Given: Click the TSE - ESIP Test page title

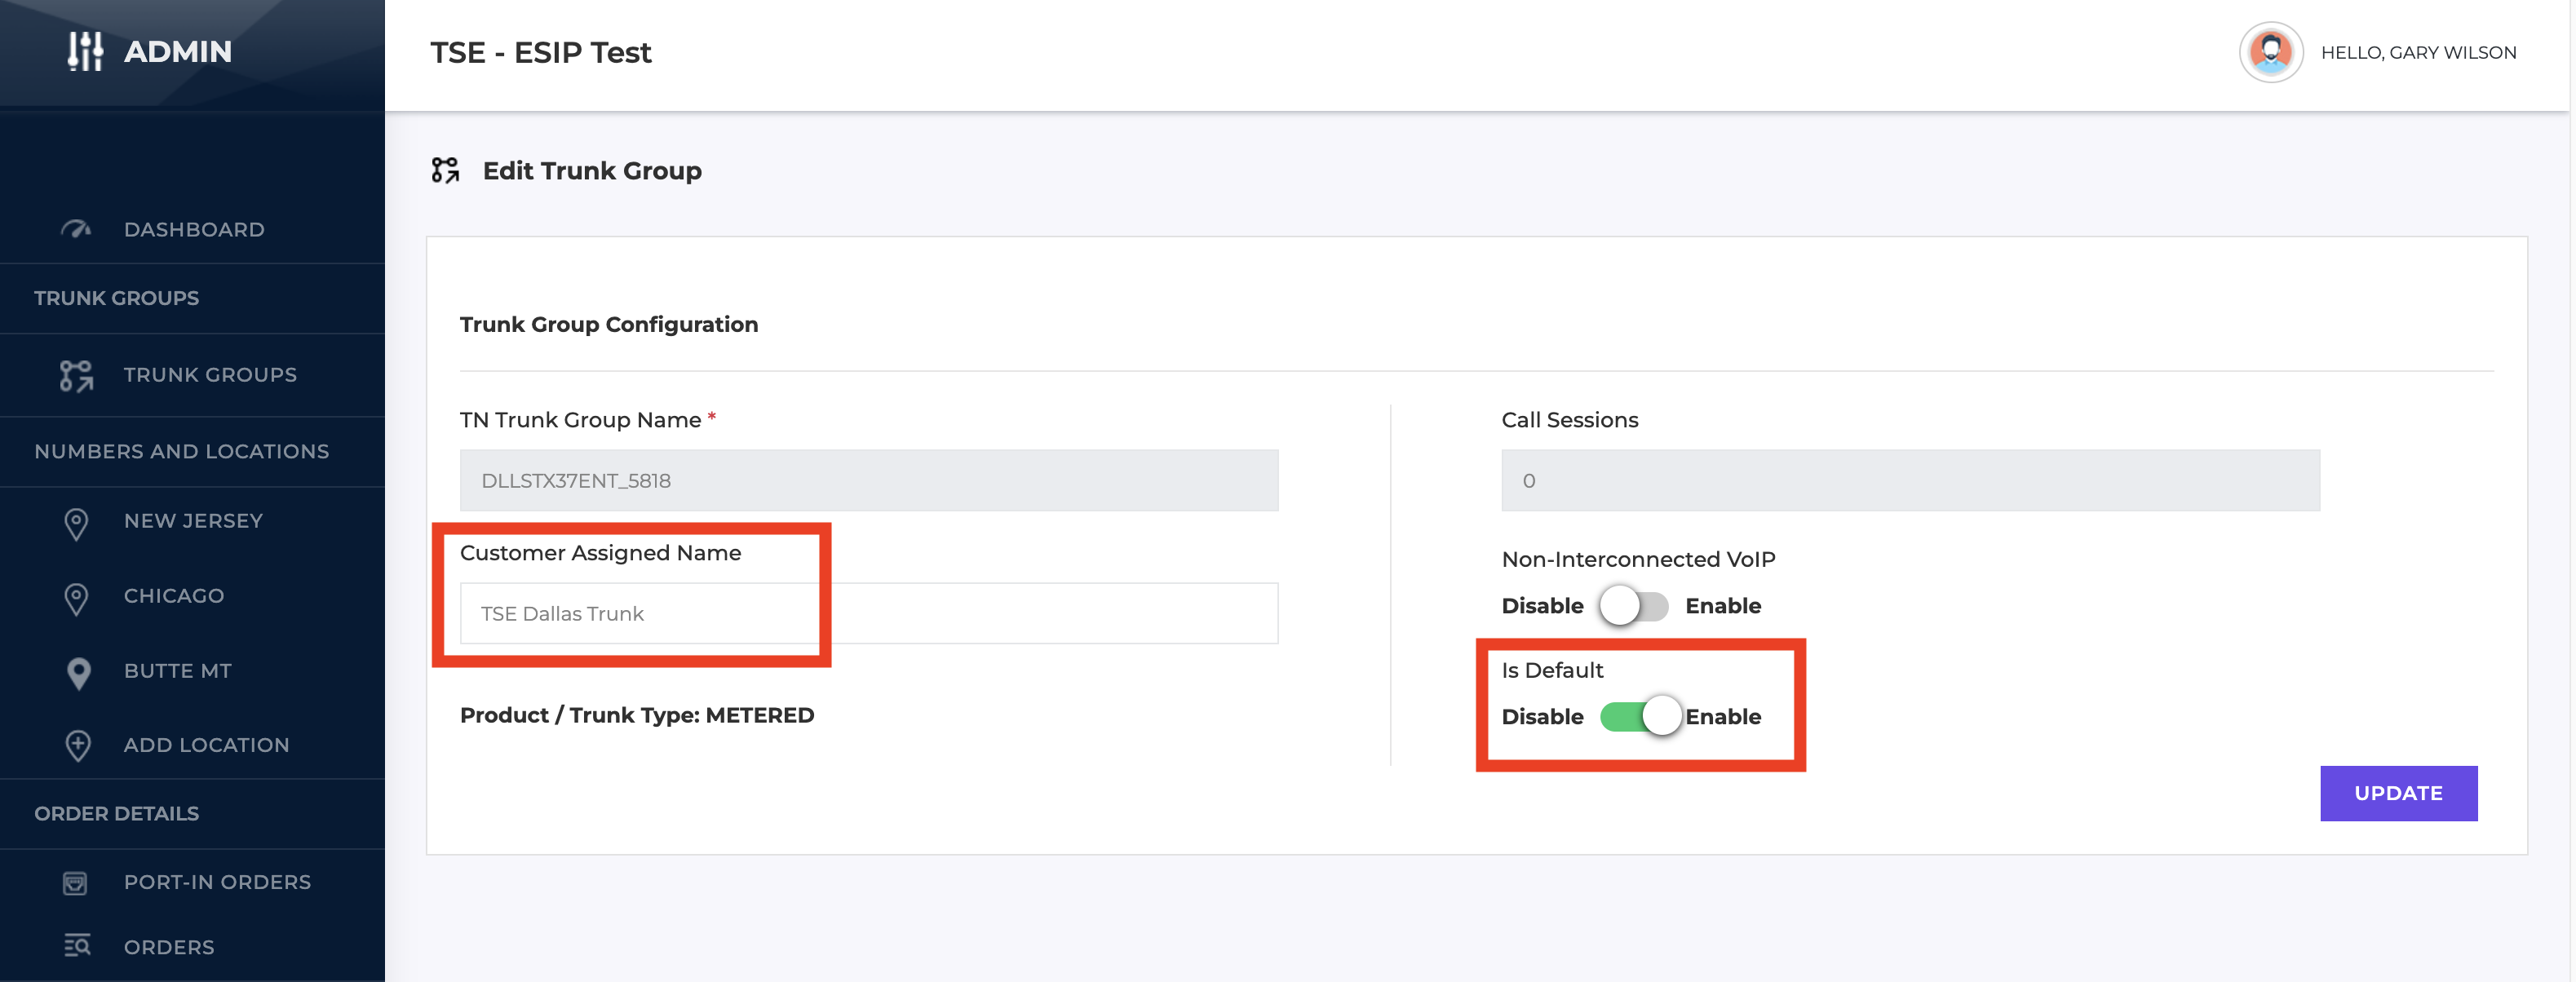Looking at the screenshot, I should [541, 52].
